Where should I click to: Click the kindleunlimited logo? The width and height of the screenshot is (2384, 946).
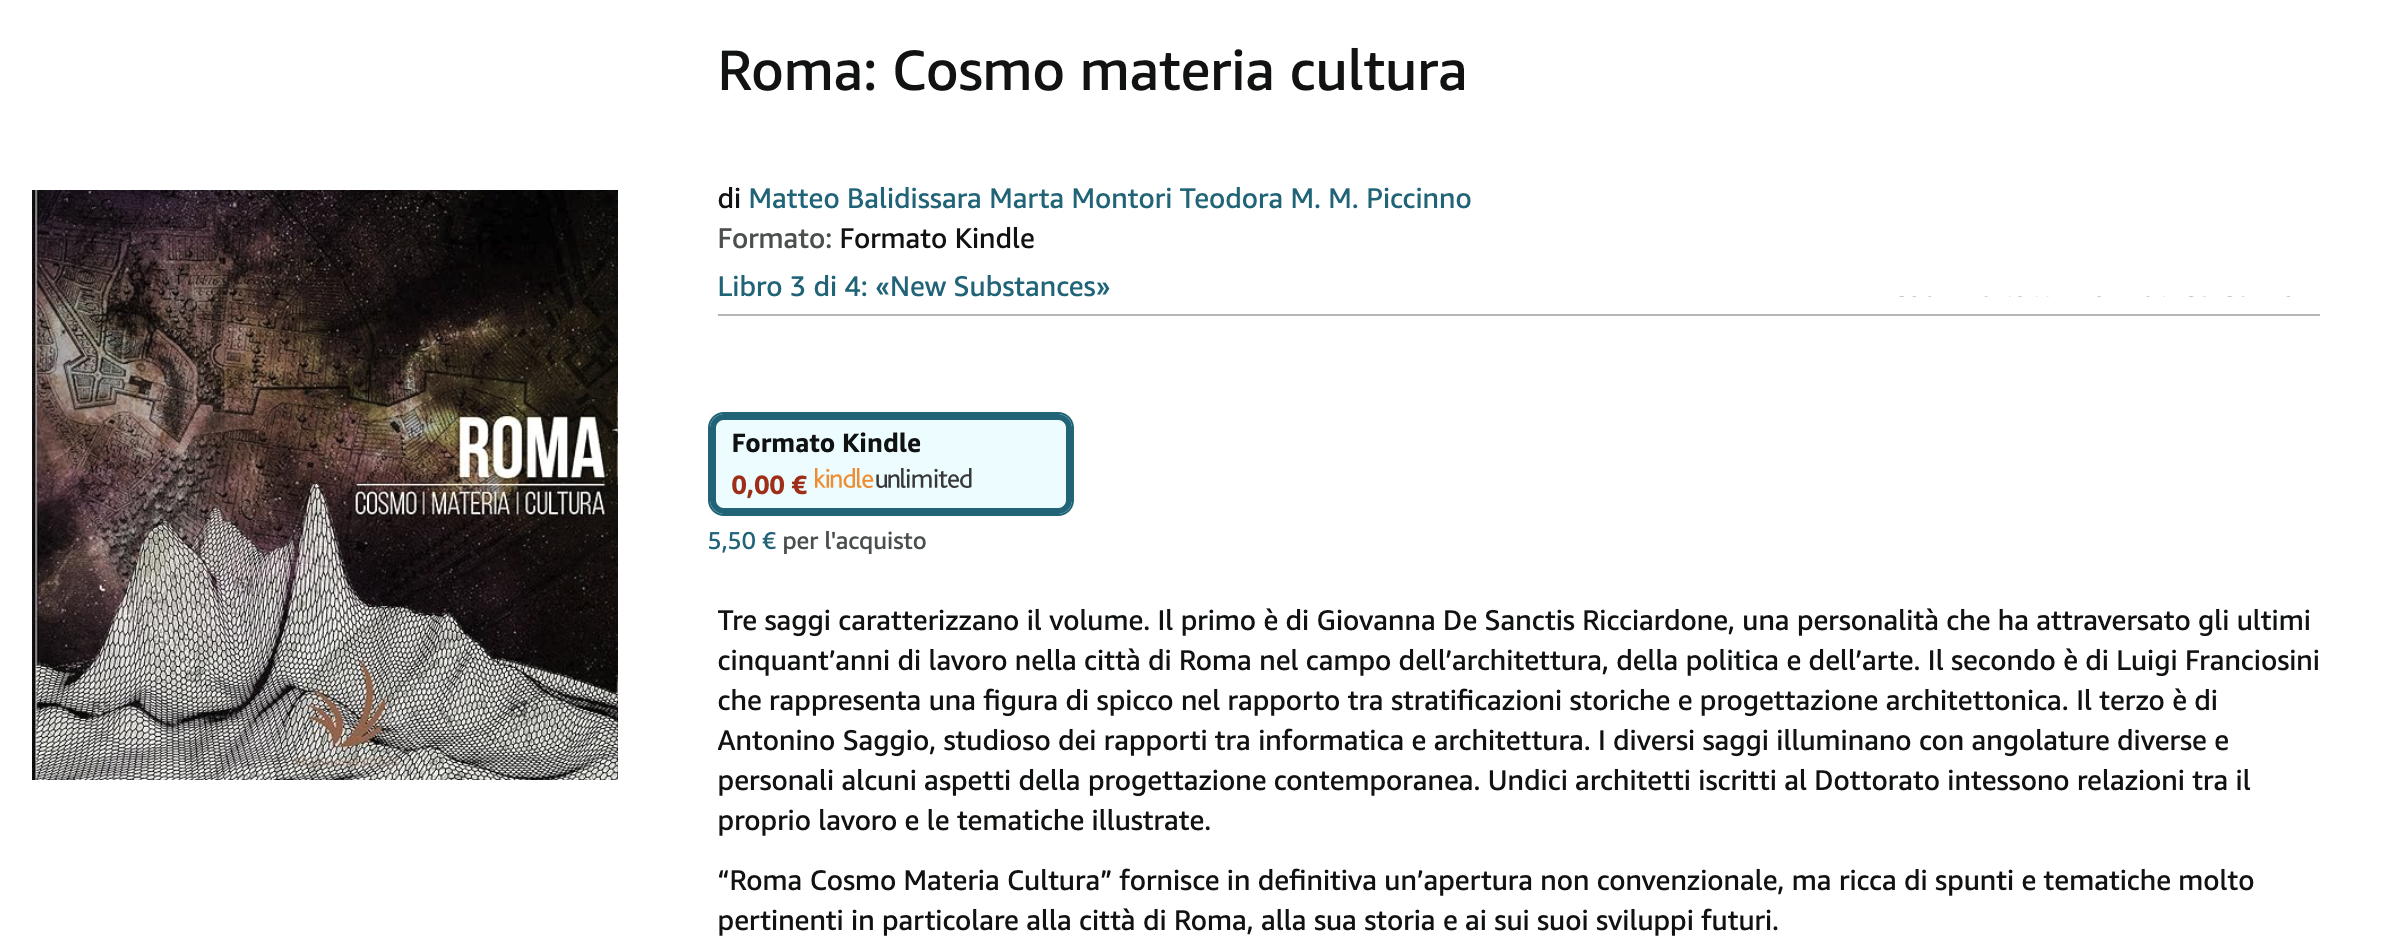click(x=892, y=480)
